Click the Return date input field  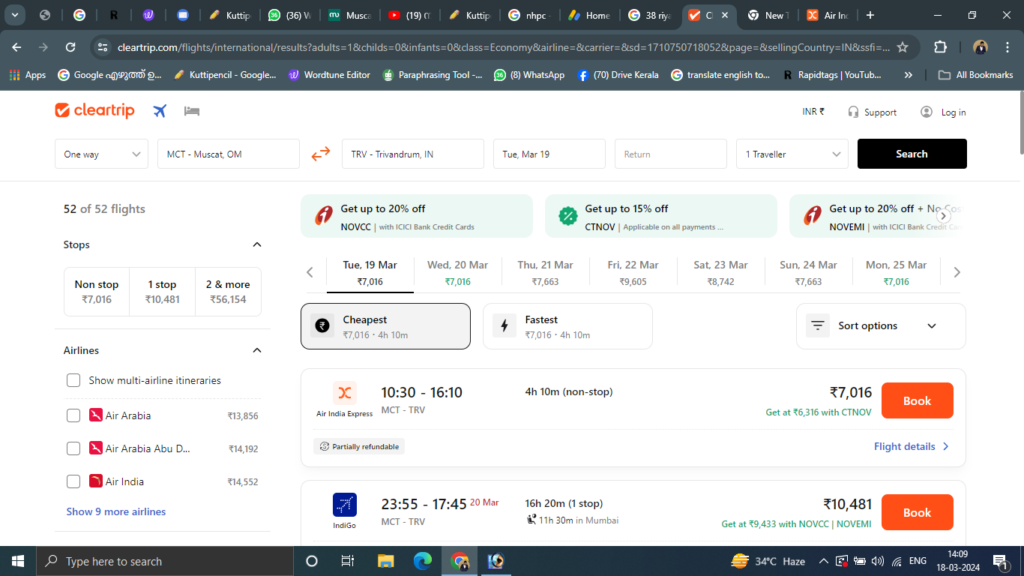click(670, 154)
